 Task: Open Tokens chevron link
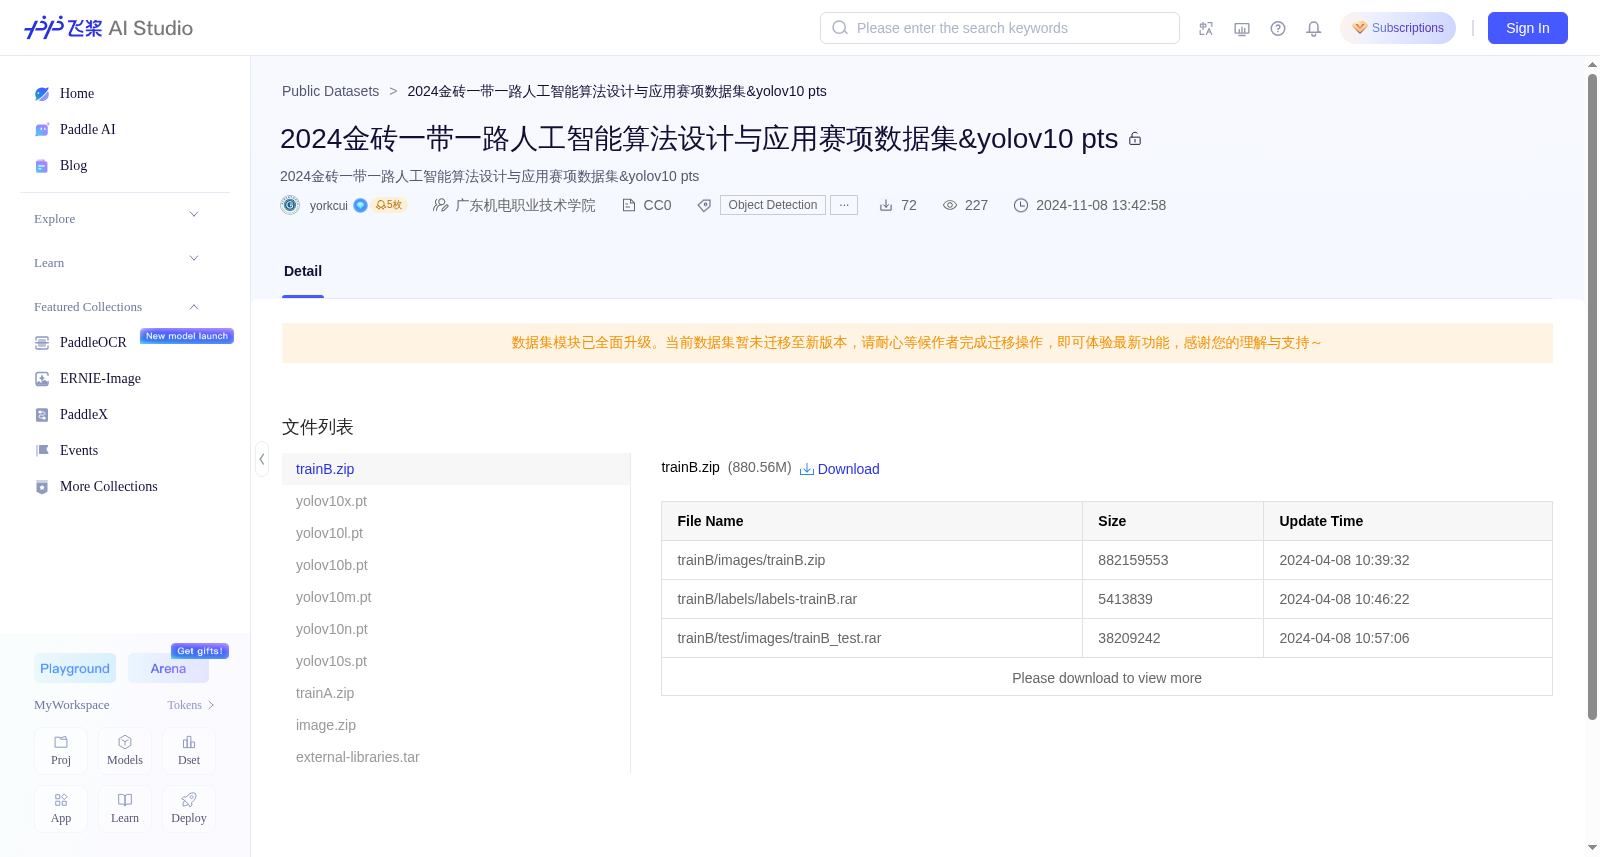point(191,705)
